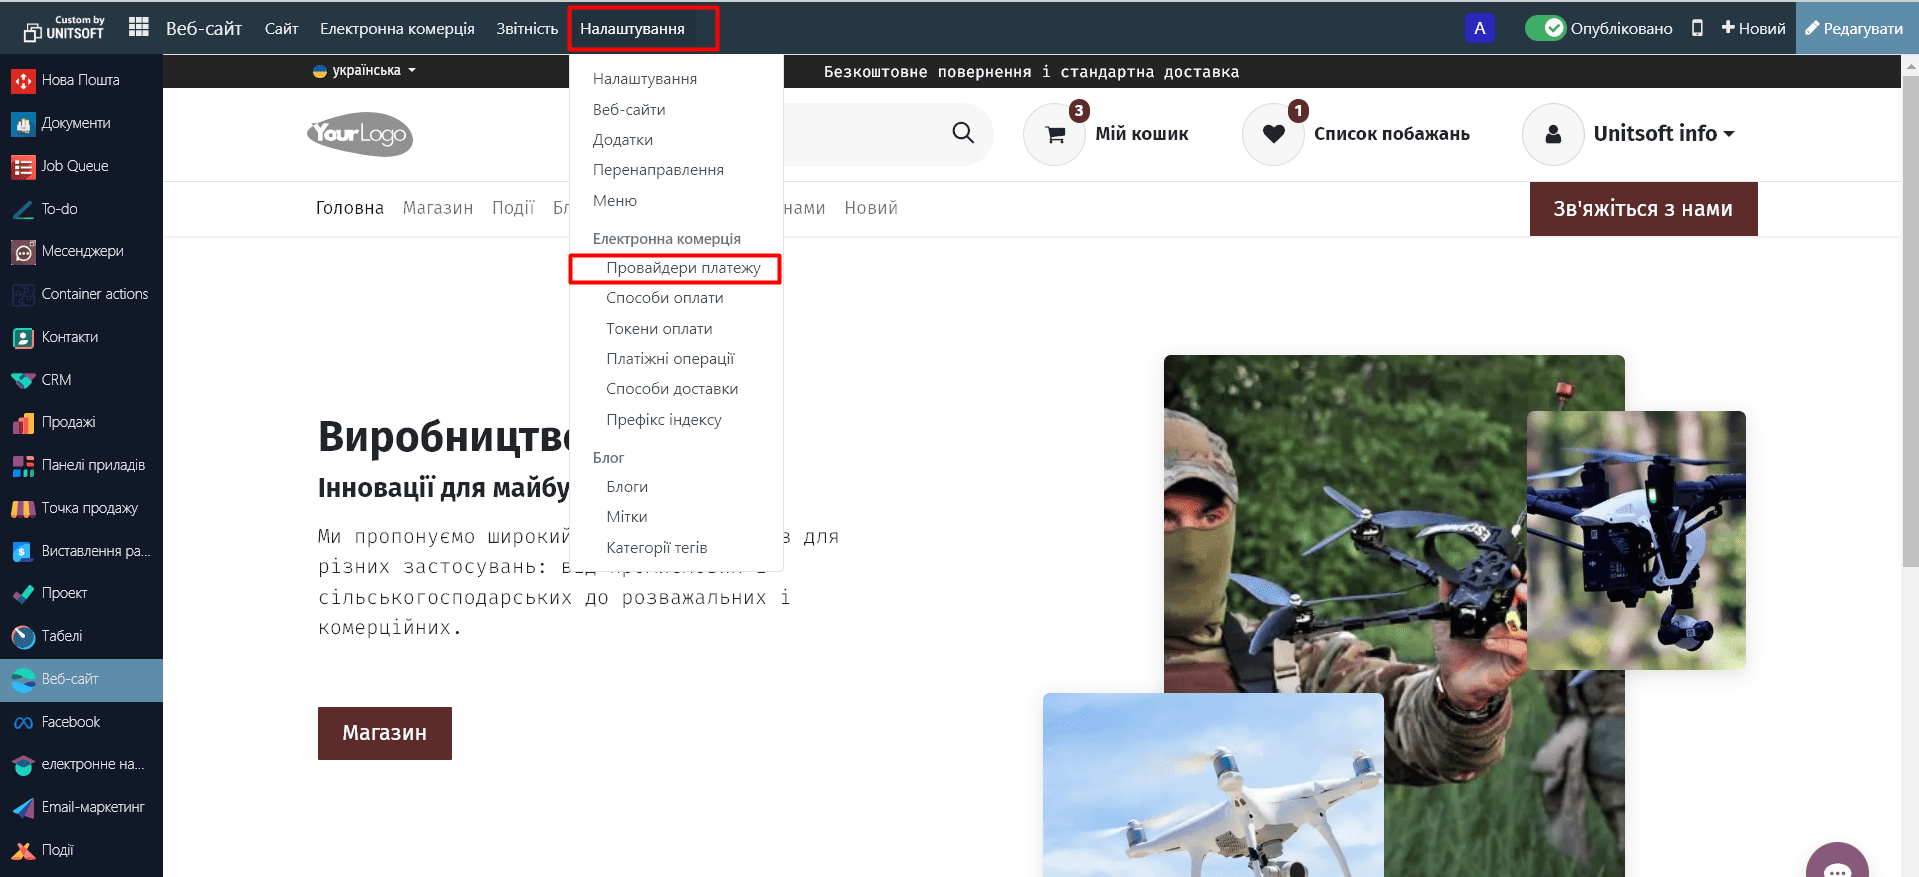
Task: Click the shopping cart icon
Action: [x=1054, y=134]
